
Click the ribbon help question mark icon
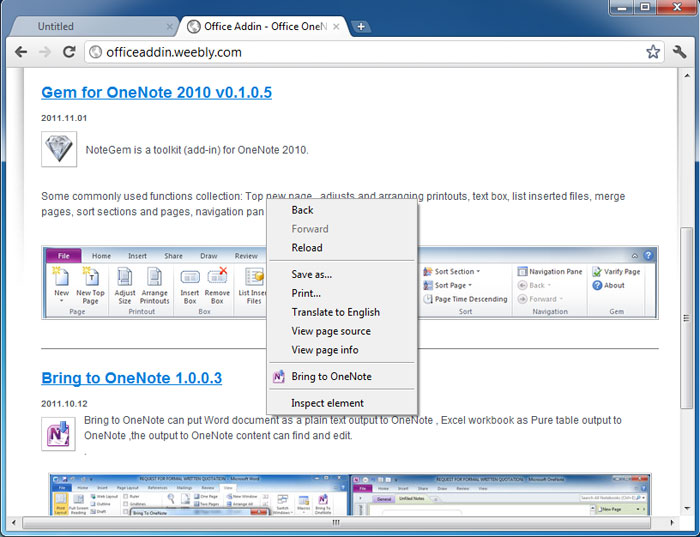(x=648, y=256)
